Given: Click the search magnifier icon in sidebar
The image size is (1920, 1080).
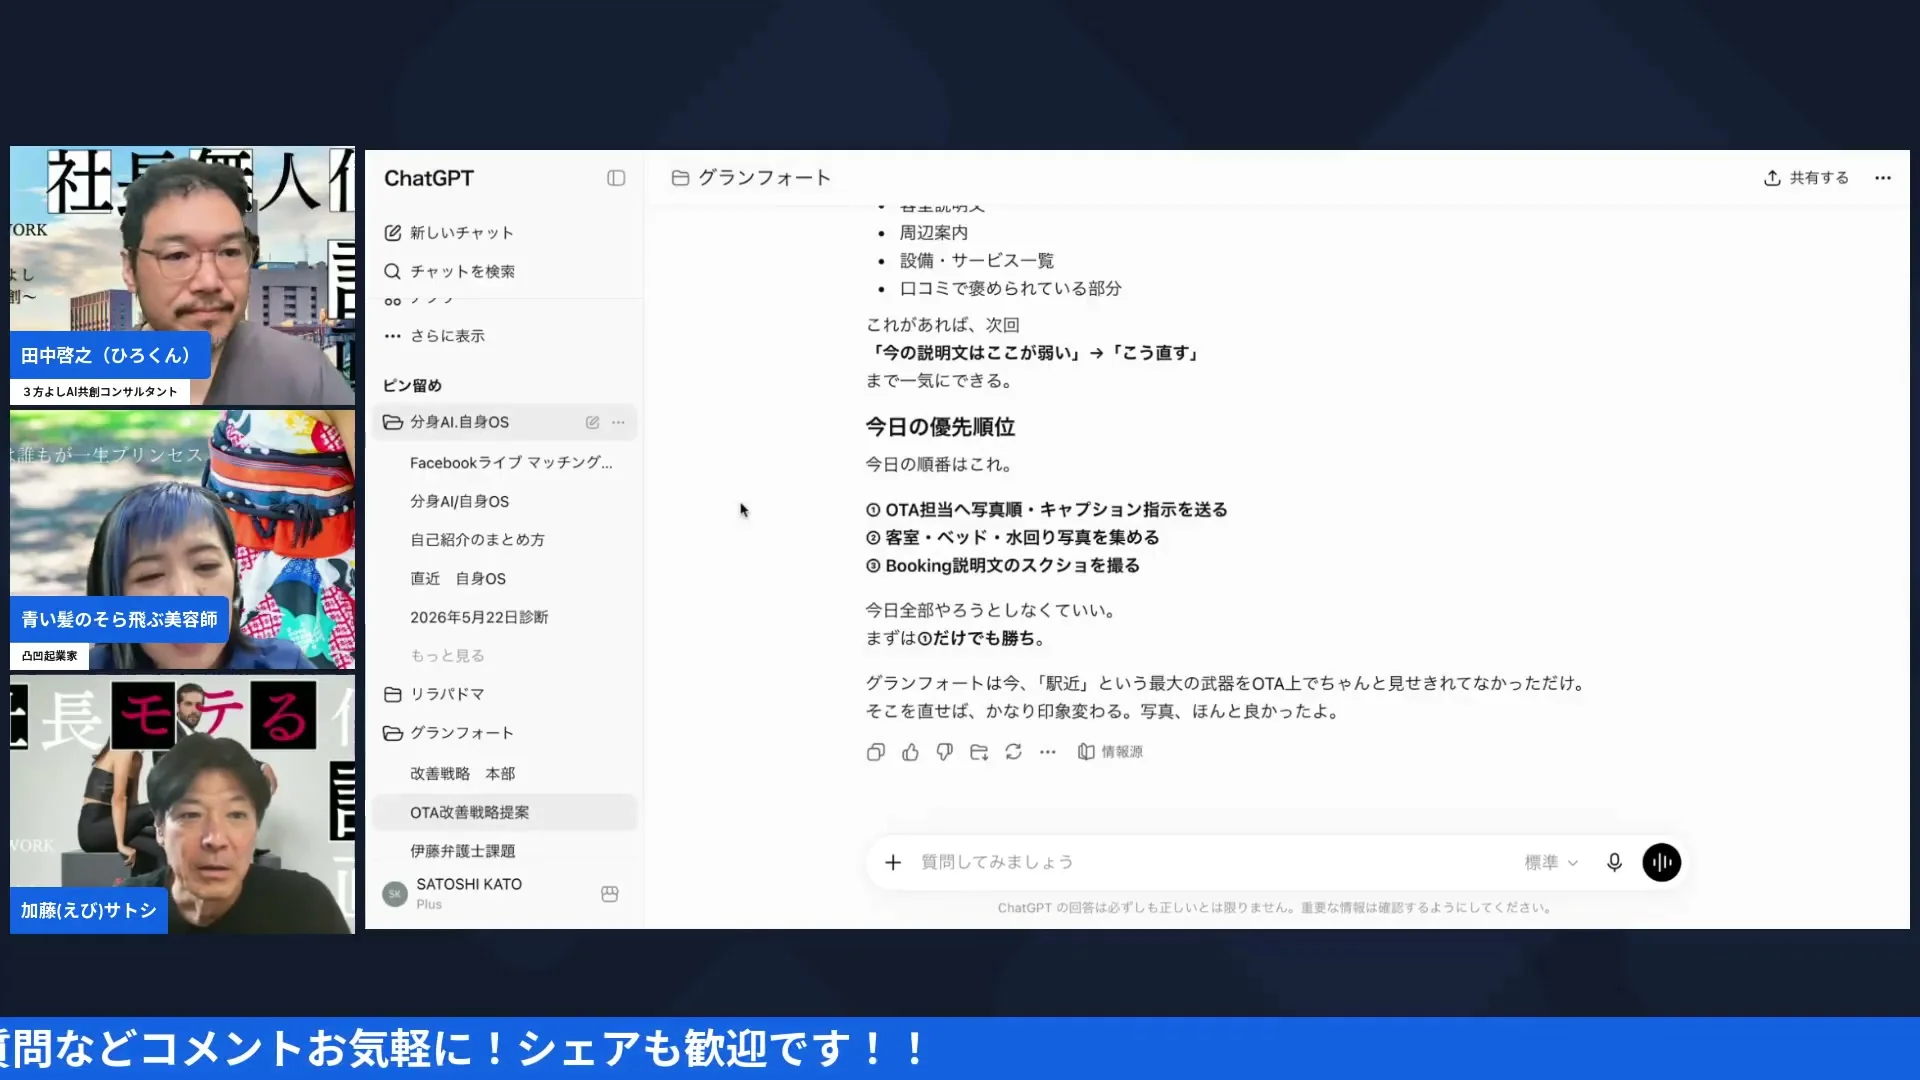Looking at the screenshot, I should [x=392, y=272].
